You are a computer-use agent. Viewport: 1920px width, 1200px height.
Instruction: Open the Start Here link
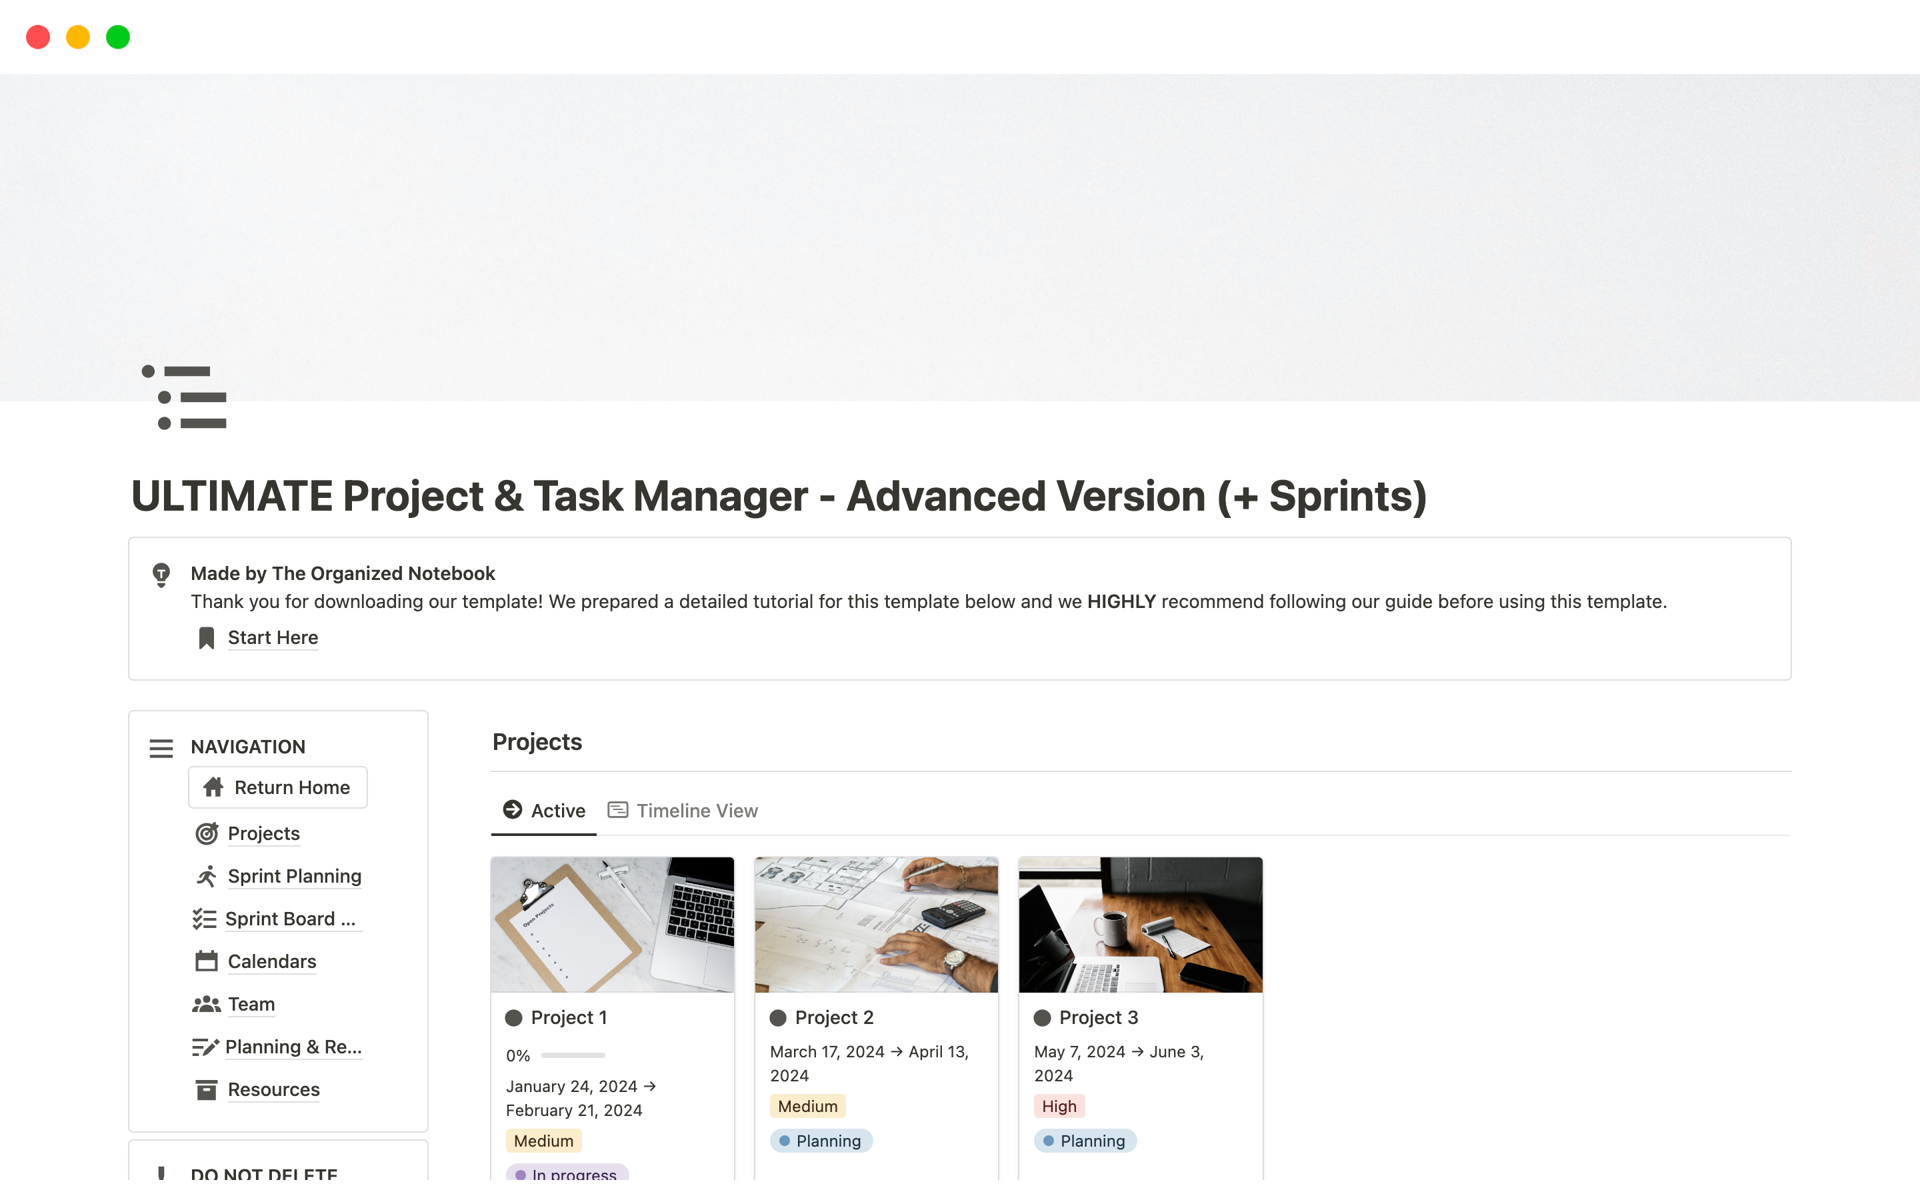pyautogui.click(x=273, y=638)
